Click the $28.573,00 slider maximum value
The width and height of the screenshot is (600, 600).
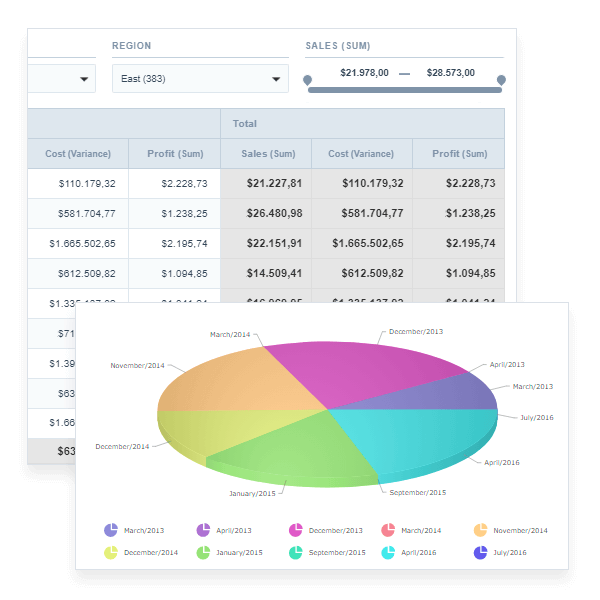[x=451, y=73]
